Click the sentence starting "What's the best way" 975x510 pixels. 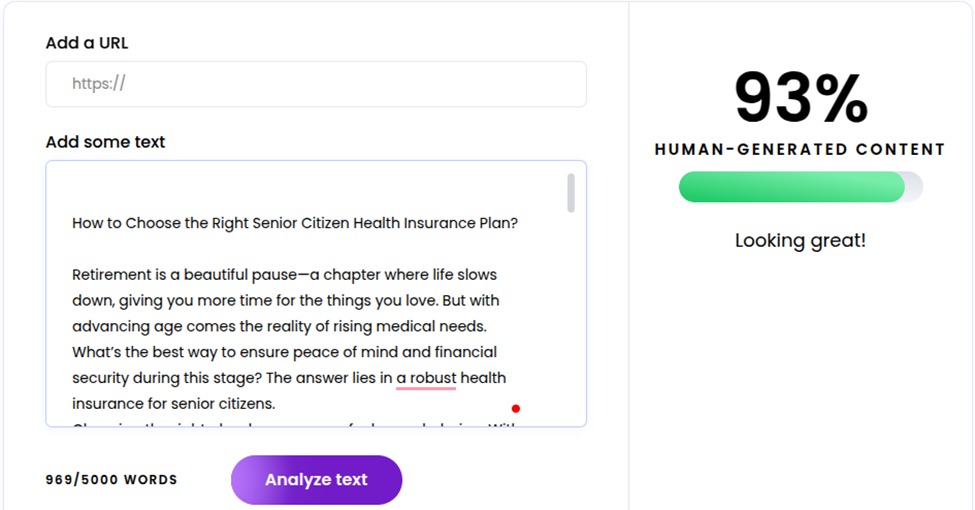click(x=284, y=352)
